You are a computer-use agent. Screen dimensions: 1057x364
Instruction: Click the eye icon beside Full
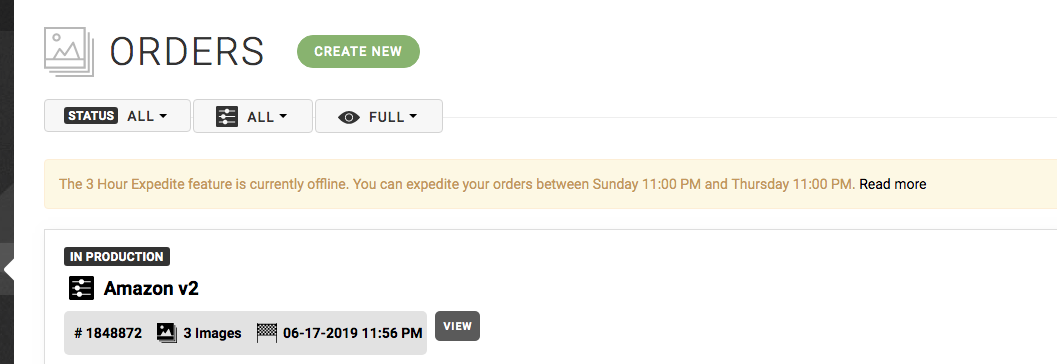coord(349,117)
